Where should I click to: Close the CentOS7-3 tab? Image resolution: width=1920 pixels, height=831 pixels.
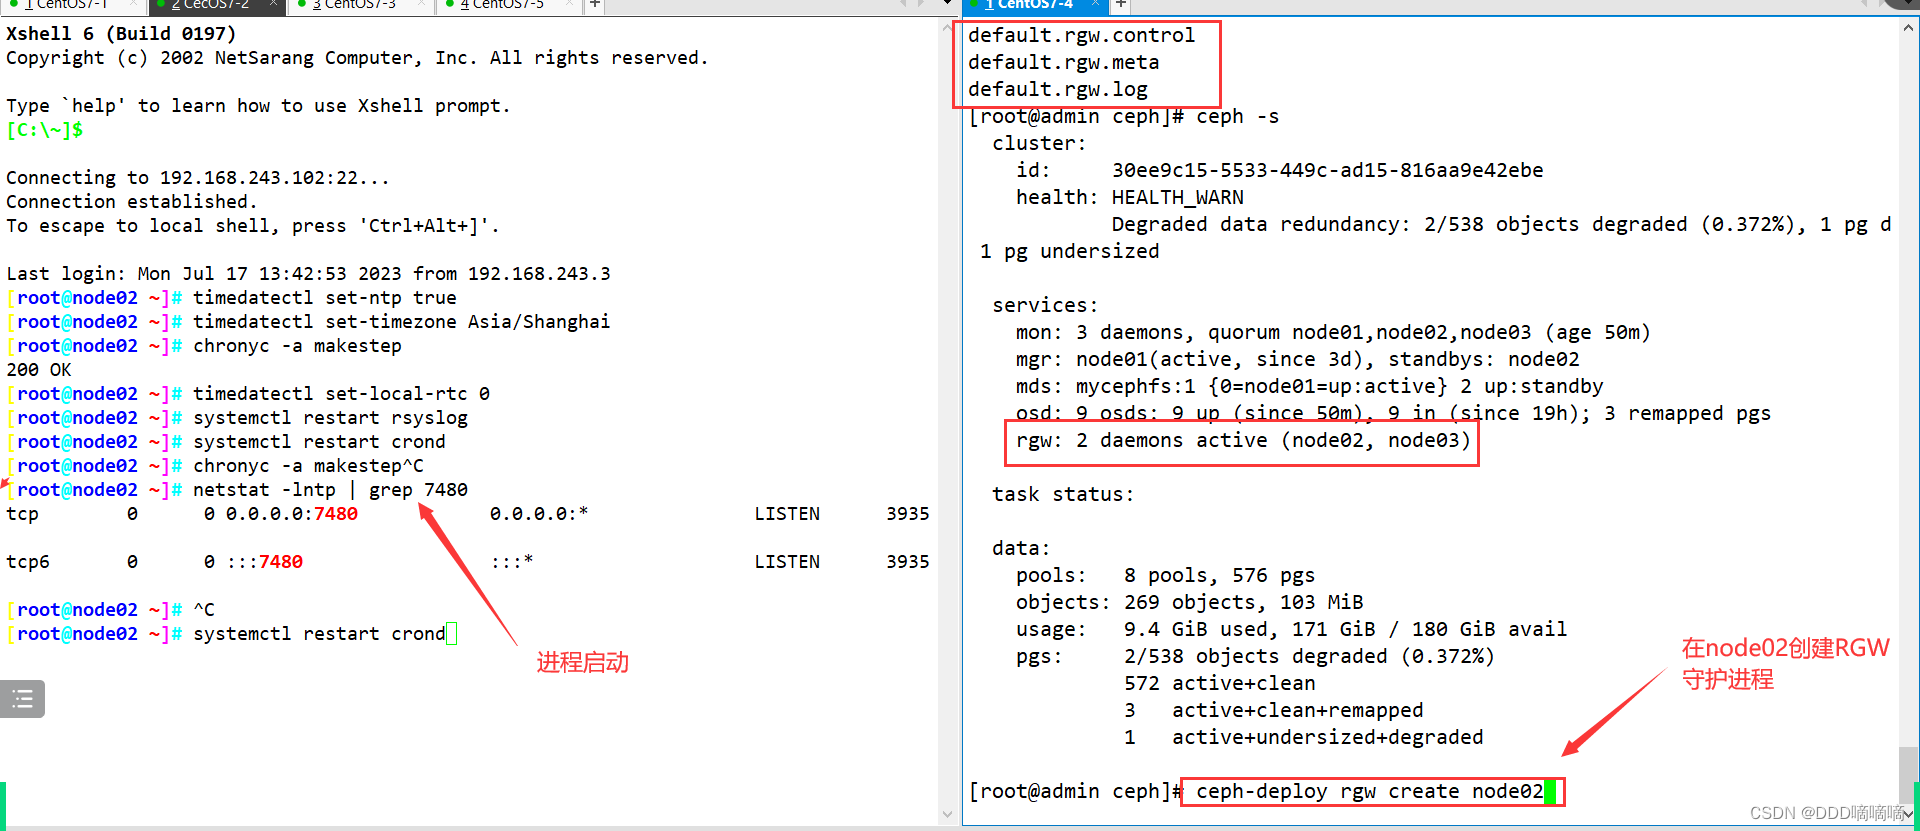tap(421, 5)
